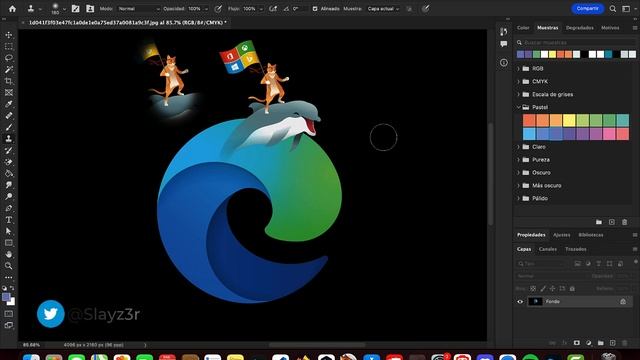Viewport: 640px width, 360px height.
Task: Create new swatch group folder icon
Action: pyautogui.click(x=599, y=222)
